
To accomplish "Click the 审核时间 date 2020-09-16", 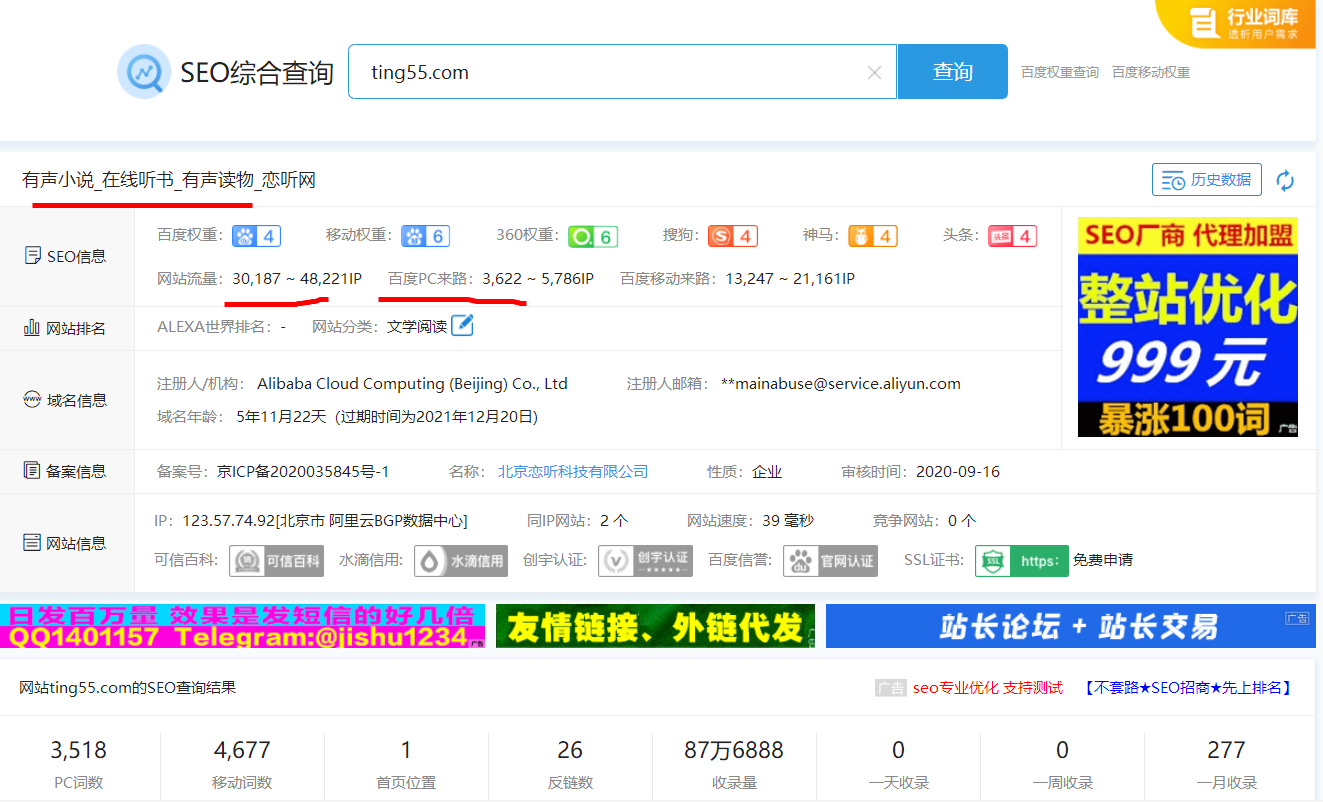I will [958, 471].
